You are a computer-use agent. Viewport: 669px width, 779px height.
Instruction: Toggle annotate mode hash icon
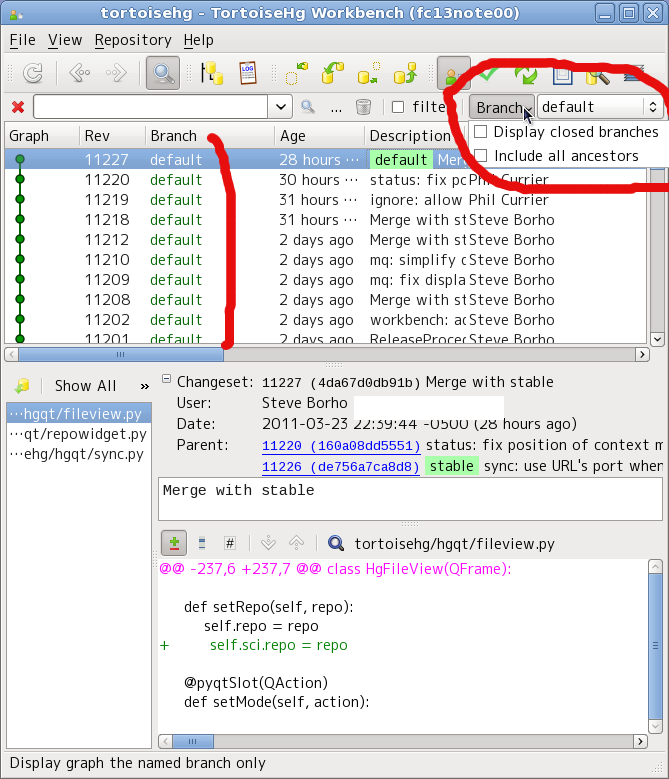pos(229,543)
